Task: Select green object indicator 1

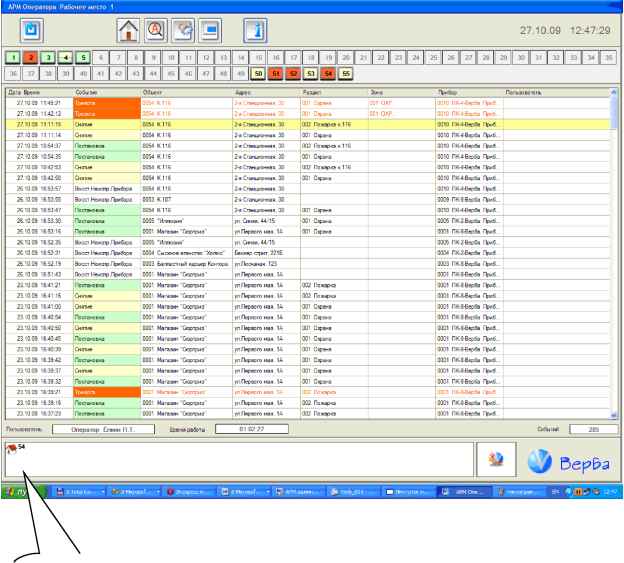Action: pos(13,58)
